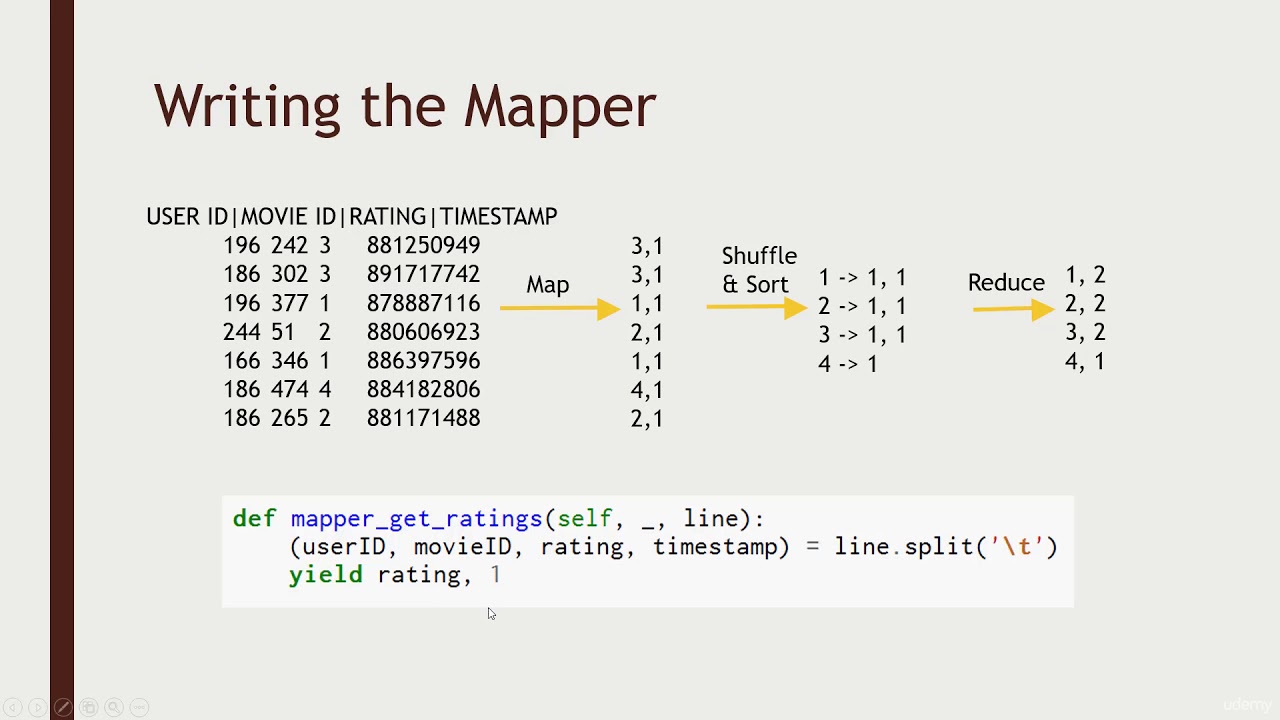
Task: Click the reduce output '4, 1'
Action: tap(1085, 361)
